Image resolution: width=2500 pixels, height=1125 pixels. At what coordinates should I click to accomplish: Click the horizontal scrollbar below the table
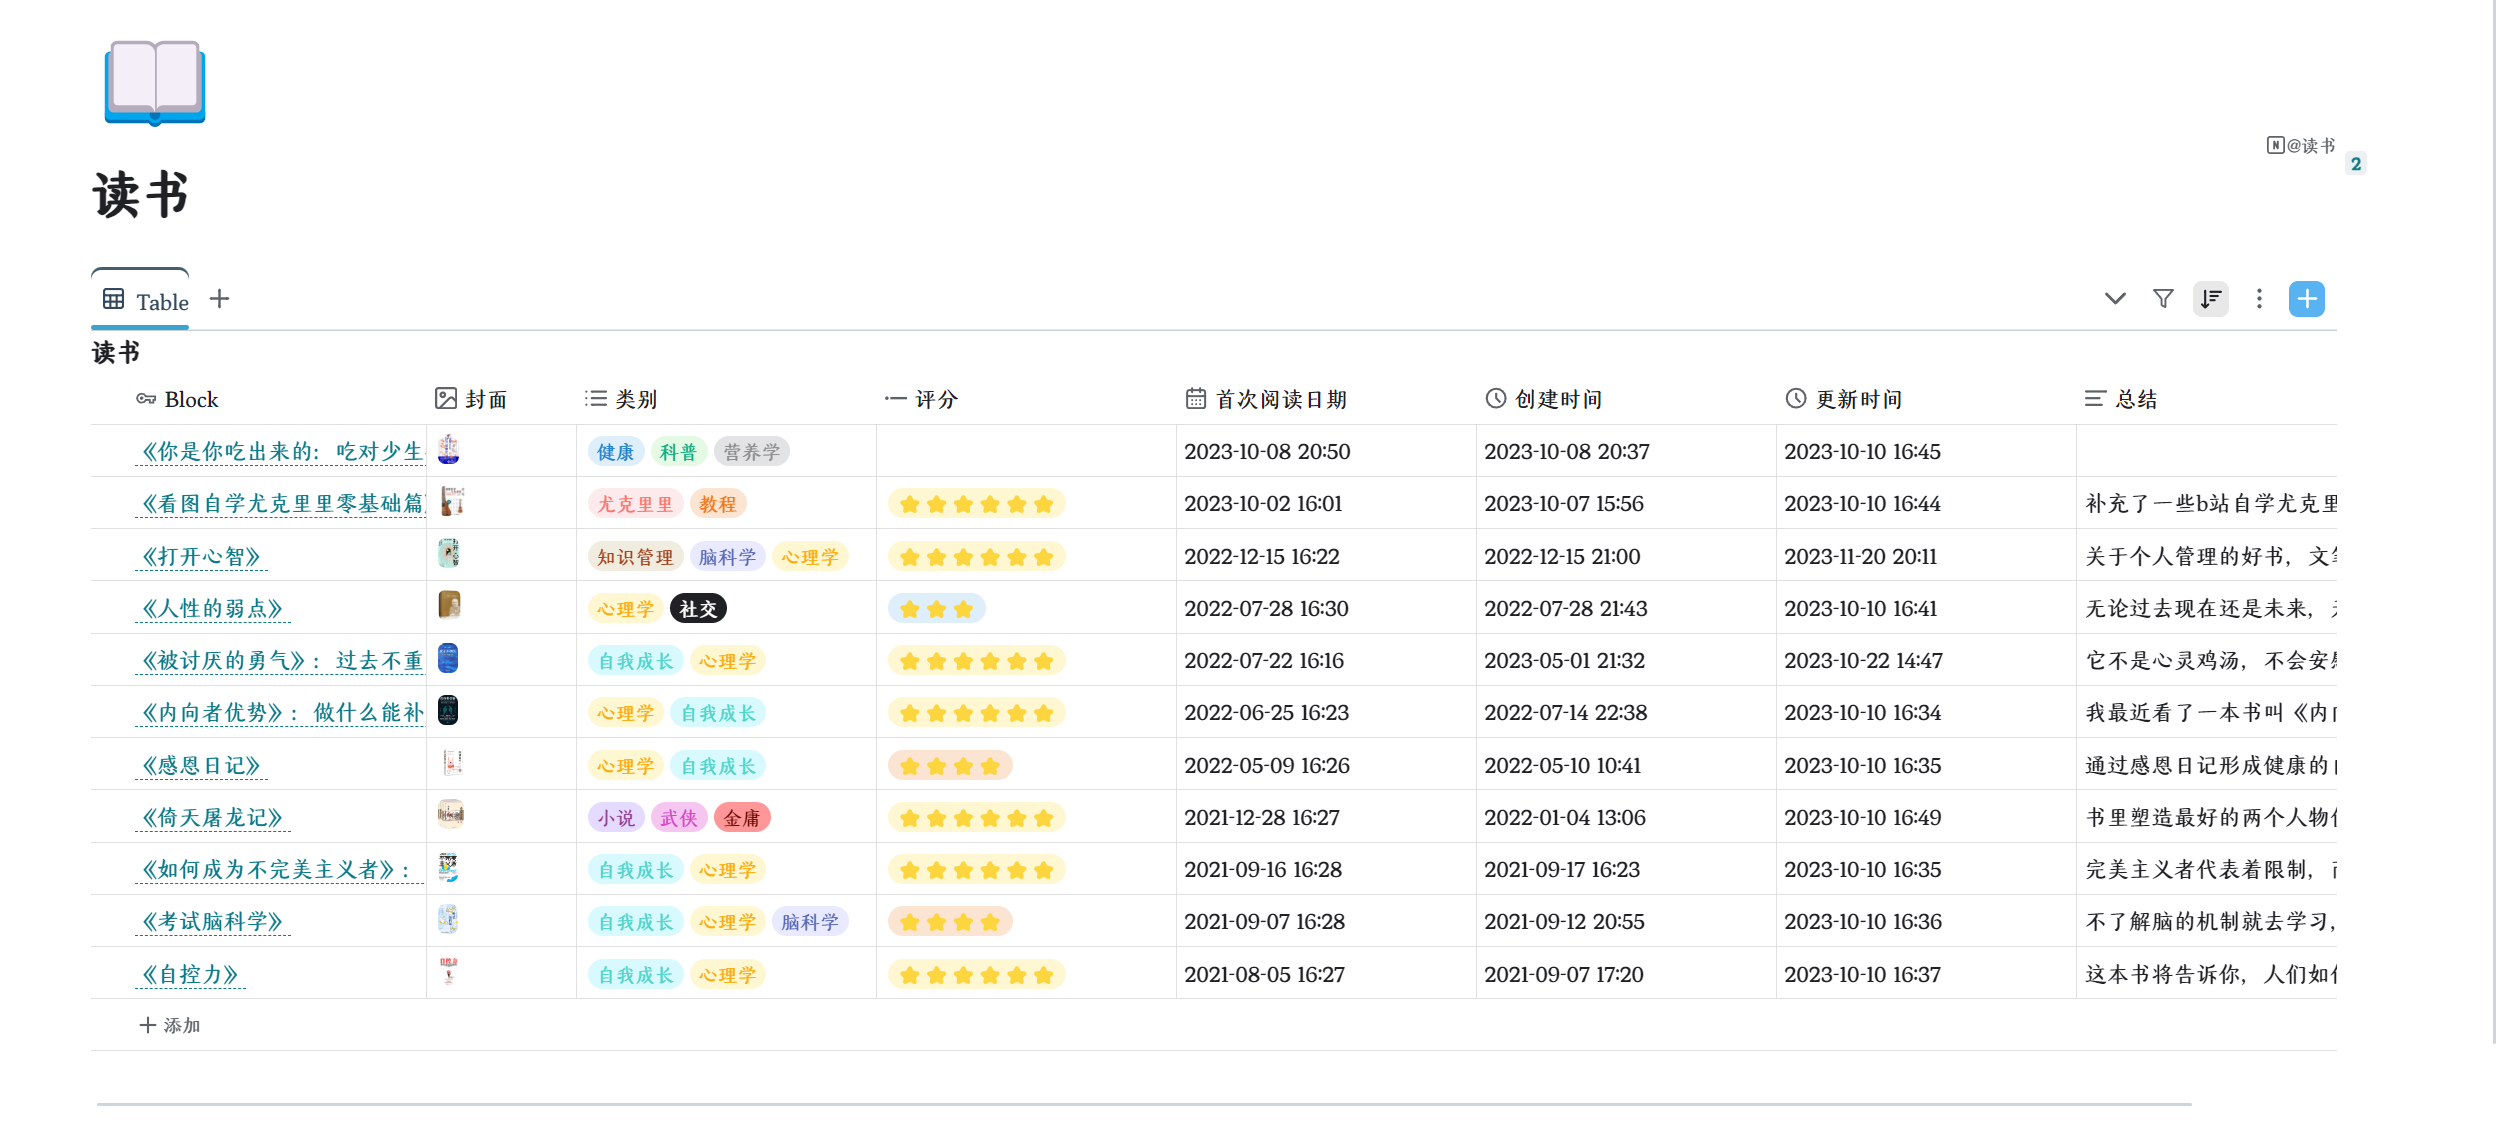point(1144,1104)
